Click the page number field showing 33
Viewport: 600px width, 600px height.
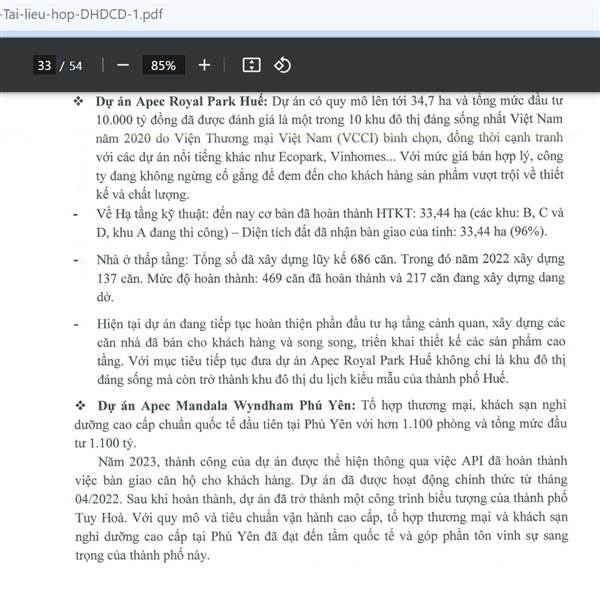(x=44, y=65)
